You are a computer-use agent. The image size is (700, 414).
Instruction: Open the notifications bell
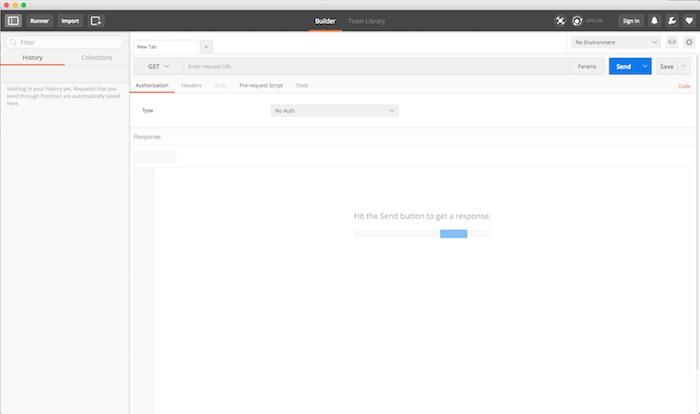pos(654,21)
